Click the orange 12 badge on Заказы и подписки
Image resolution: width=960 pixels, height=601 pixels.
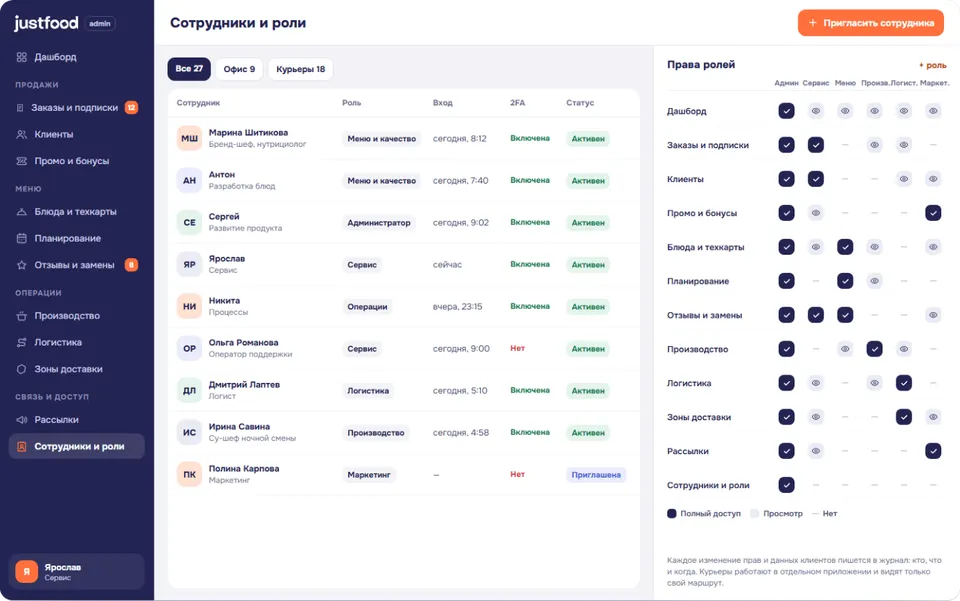click(x=131, y=108)
